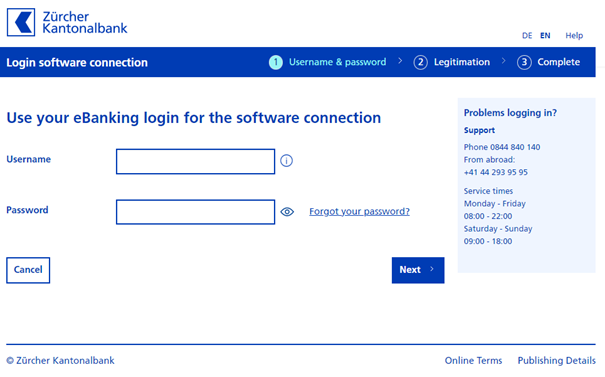Switch language to DE
The height and width of the screenshot is (377, 605).
527,36
